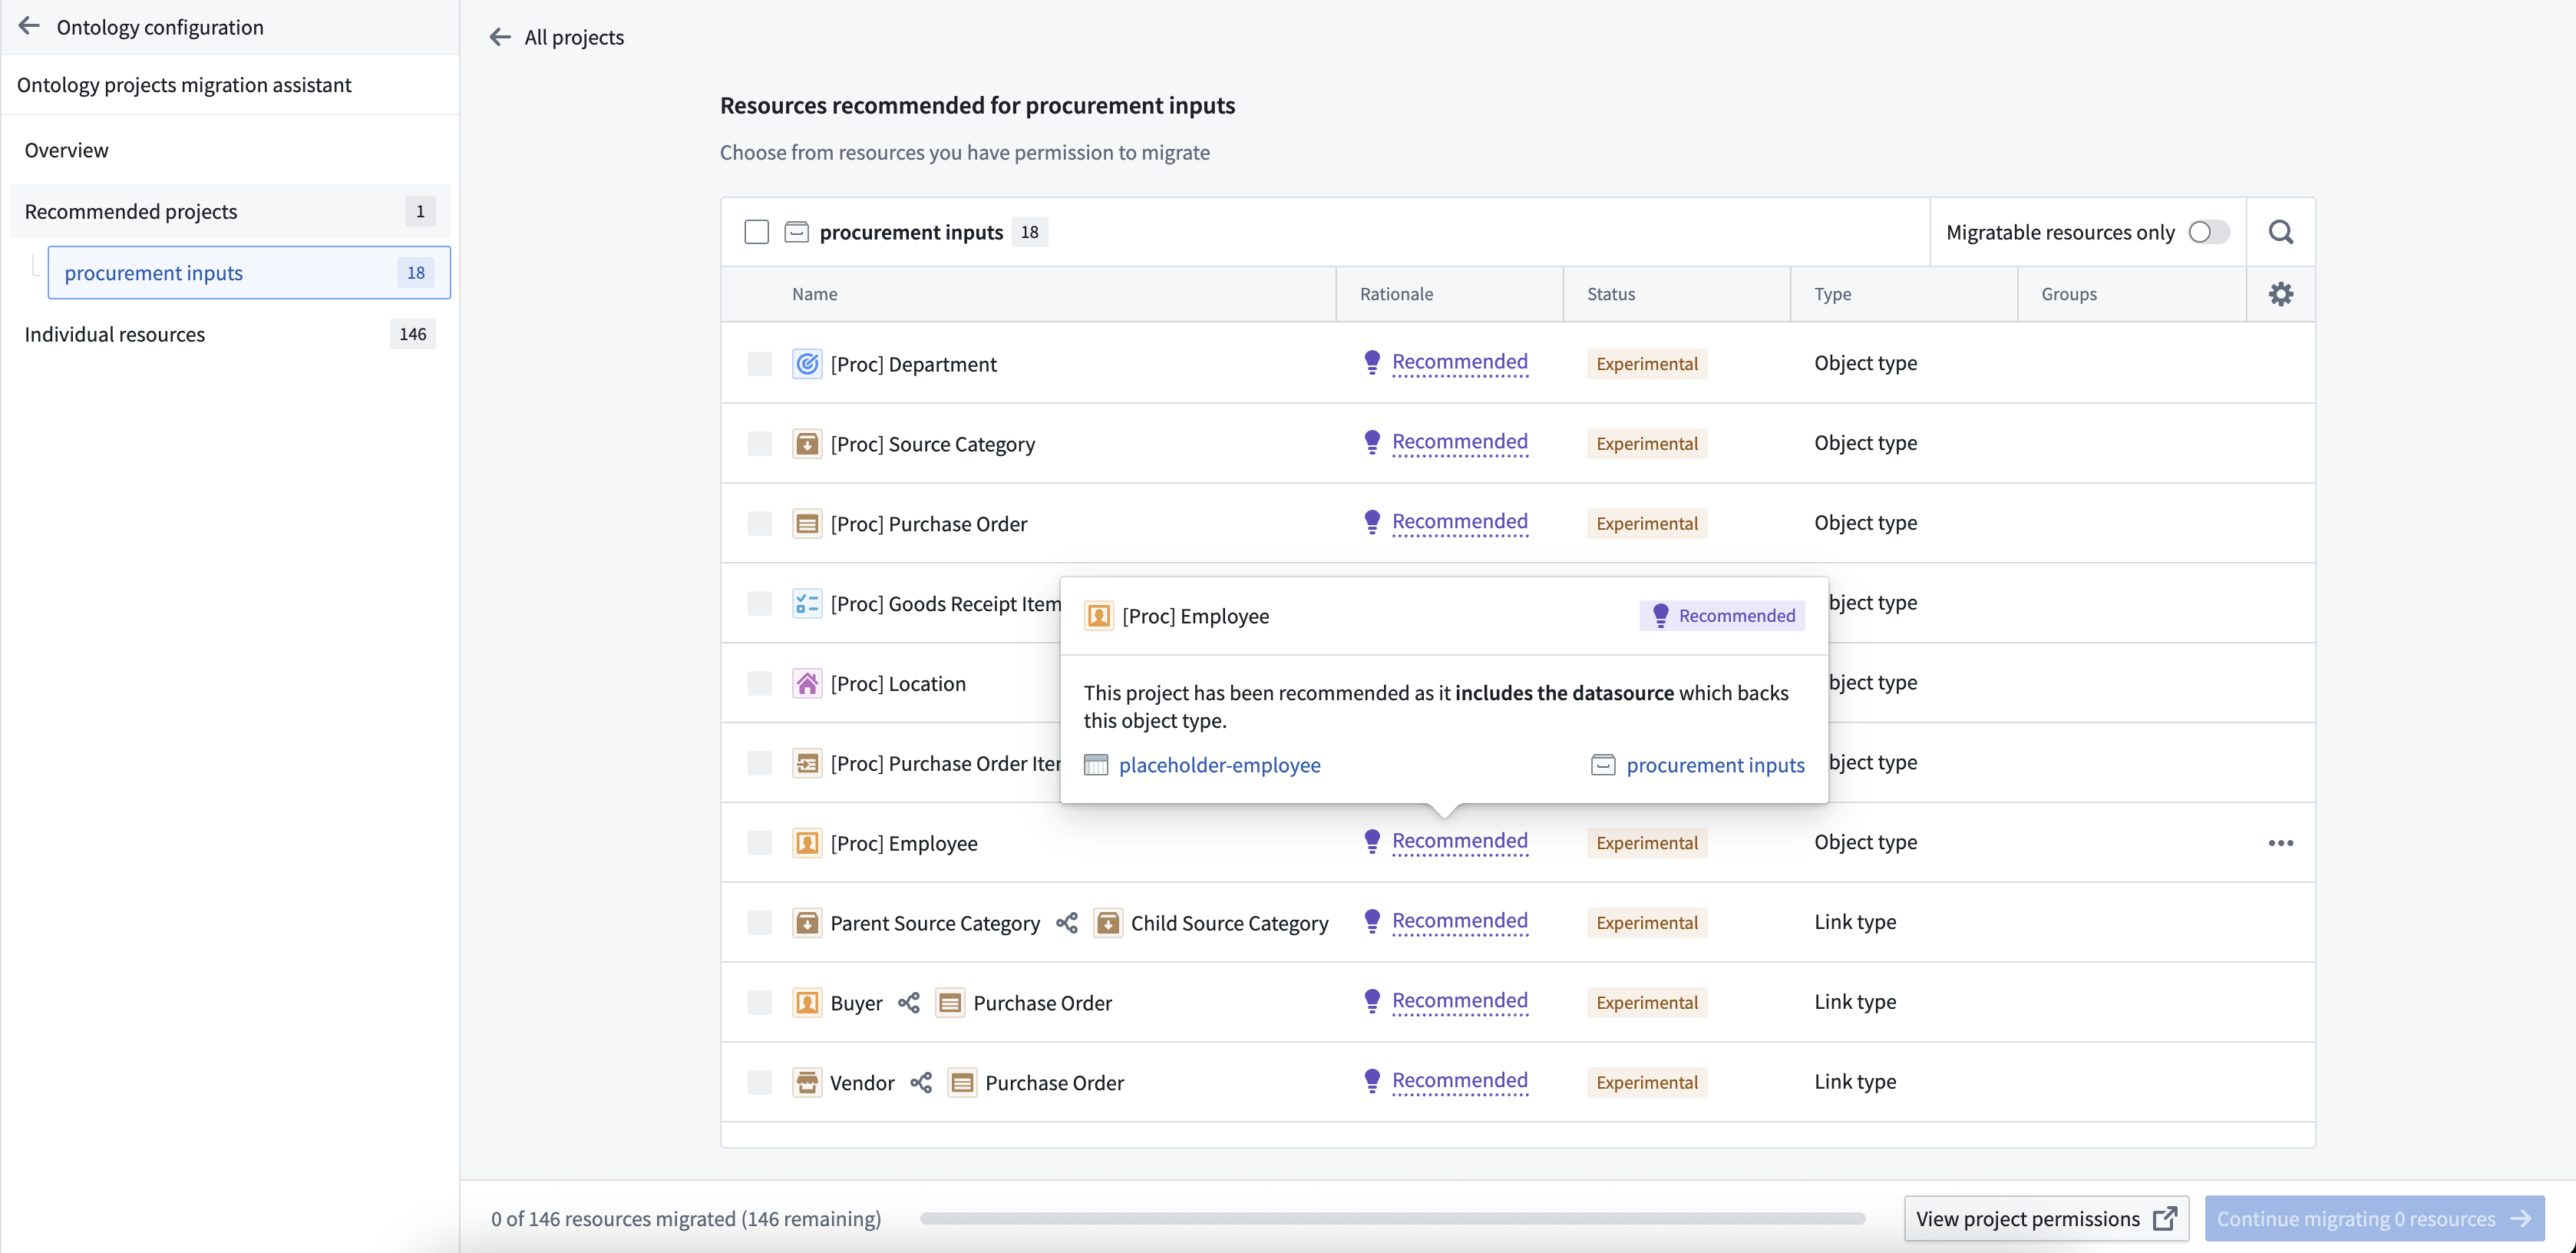Open the ellipsis menu on the [Proc] Employee row
This screenshot has height=1253, width=2576.
coord(2280,842)
